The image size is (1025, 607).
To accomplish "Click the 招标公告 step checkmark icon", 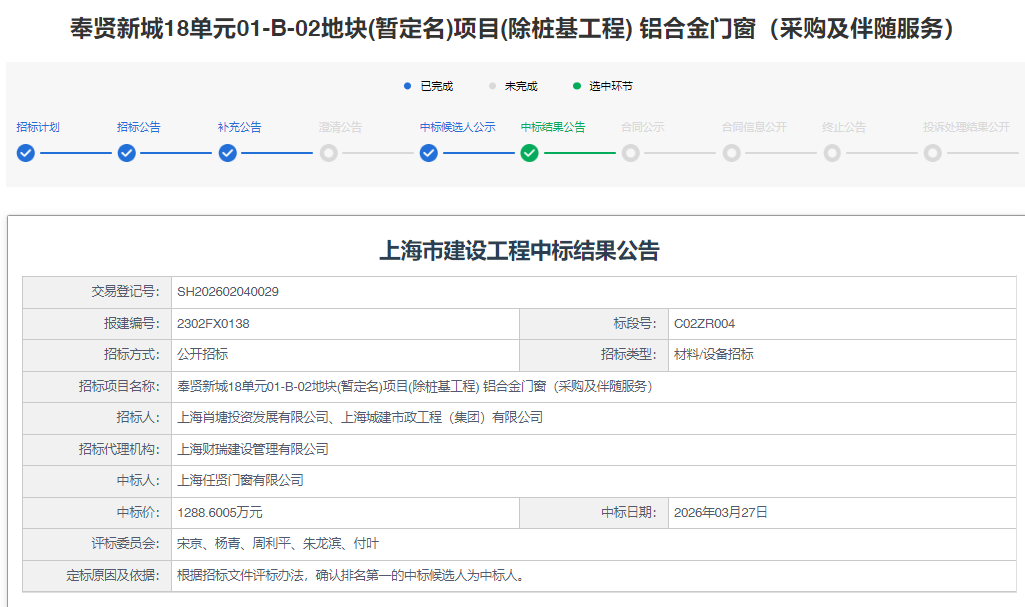I will (127, 153).
